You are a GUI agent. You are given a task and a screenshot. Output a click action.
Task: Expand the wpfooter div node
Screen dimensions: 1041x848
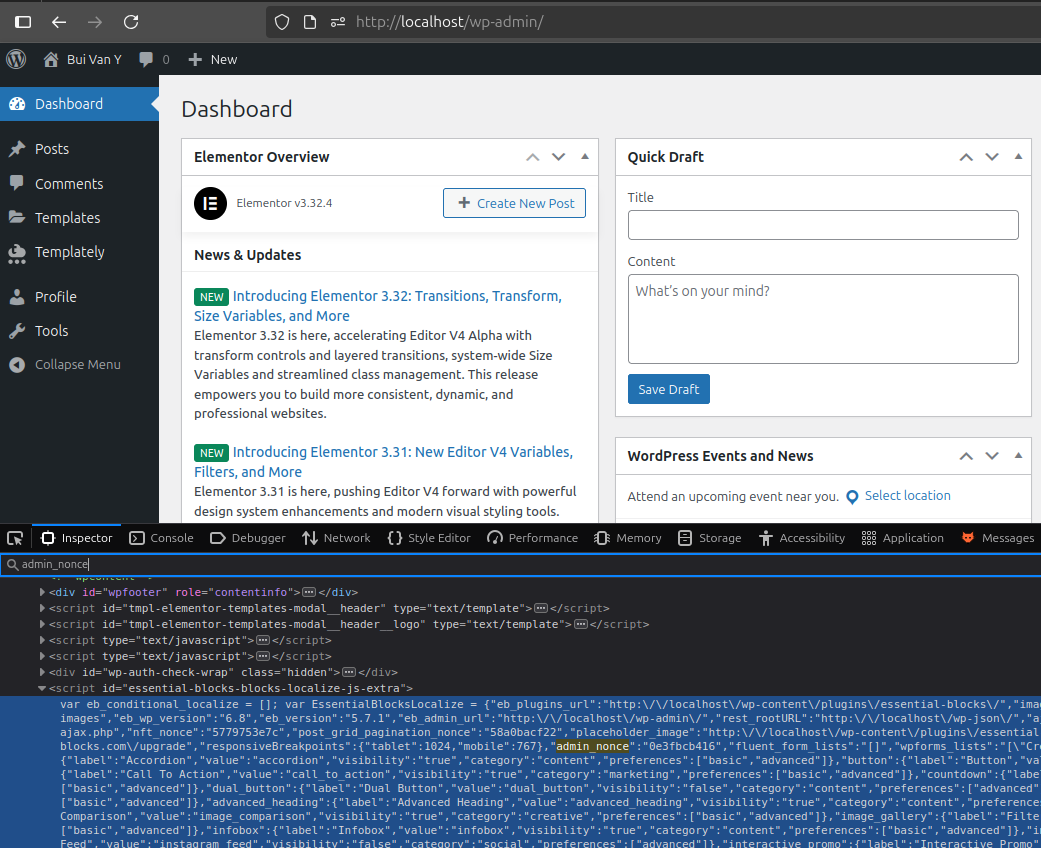coord(42,592)
